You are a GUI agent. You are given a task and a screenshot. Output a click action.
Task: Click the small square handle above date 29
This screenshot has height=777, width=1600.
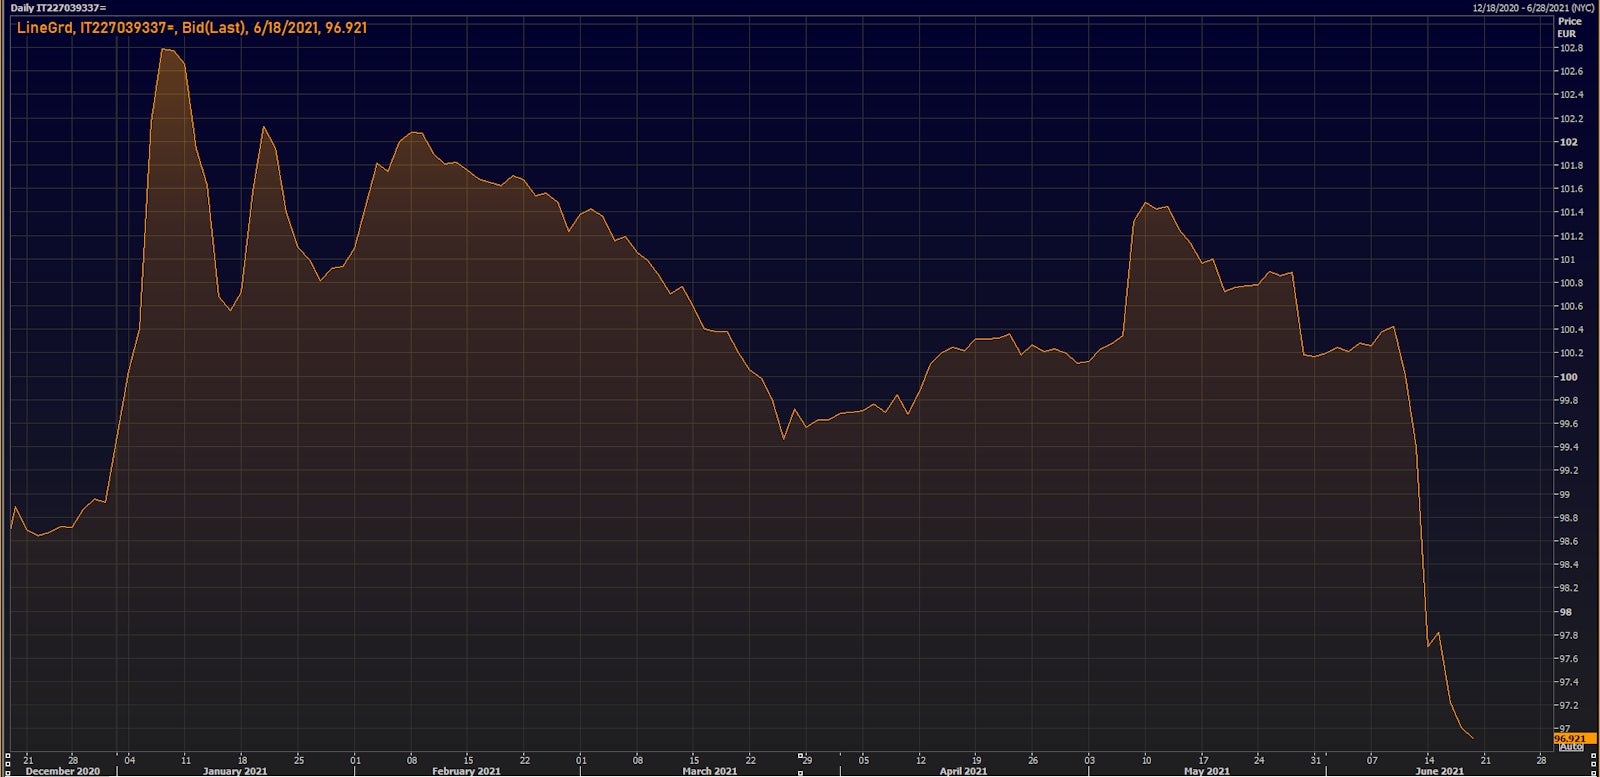[800, 755]
